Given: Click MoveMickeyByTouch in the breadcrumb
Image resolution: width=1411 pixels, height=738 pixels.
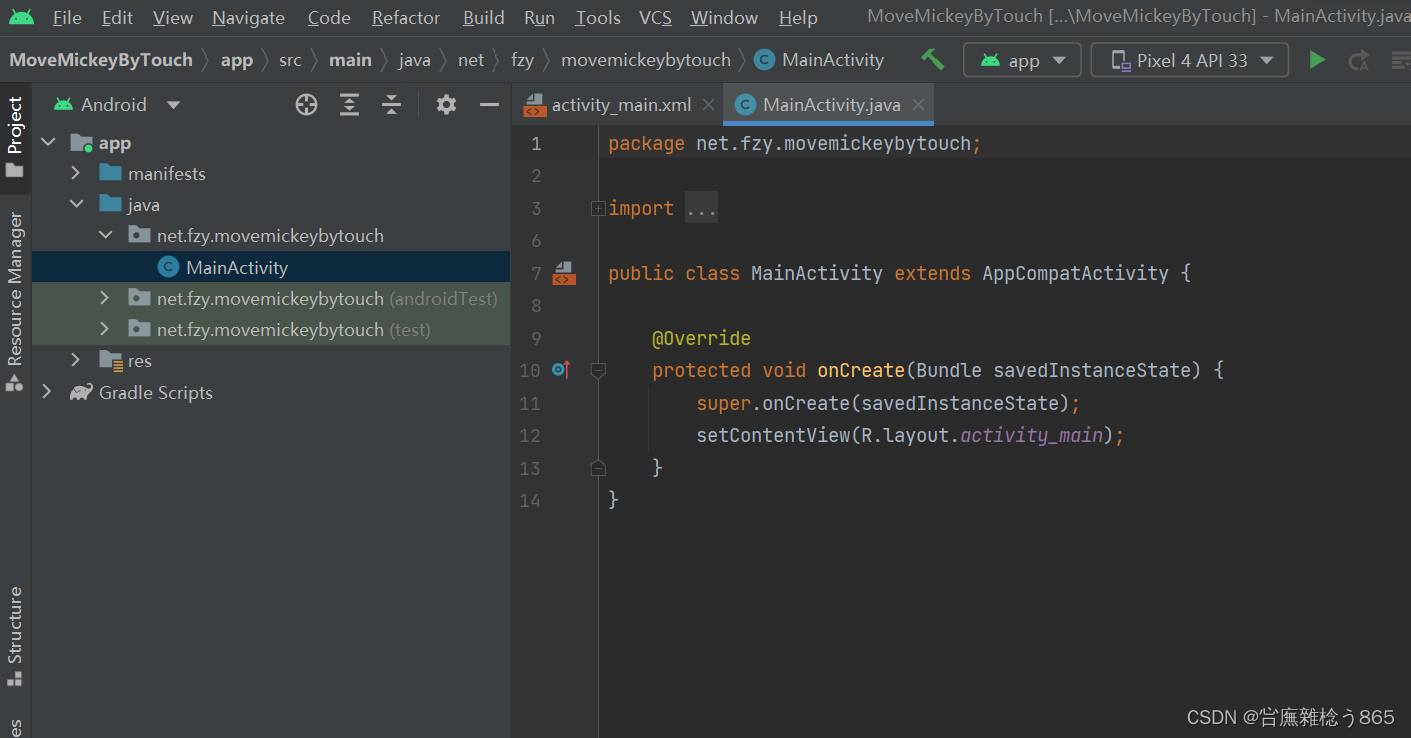Looking at the screenshot, I should point(101,60).
